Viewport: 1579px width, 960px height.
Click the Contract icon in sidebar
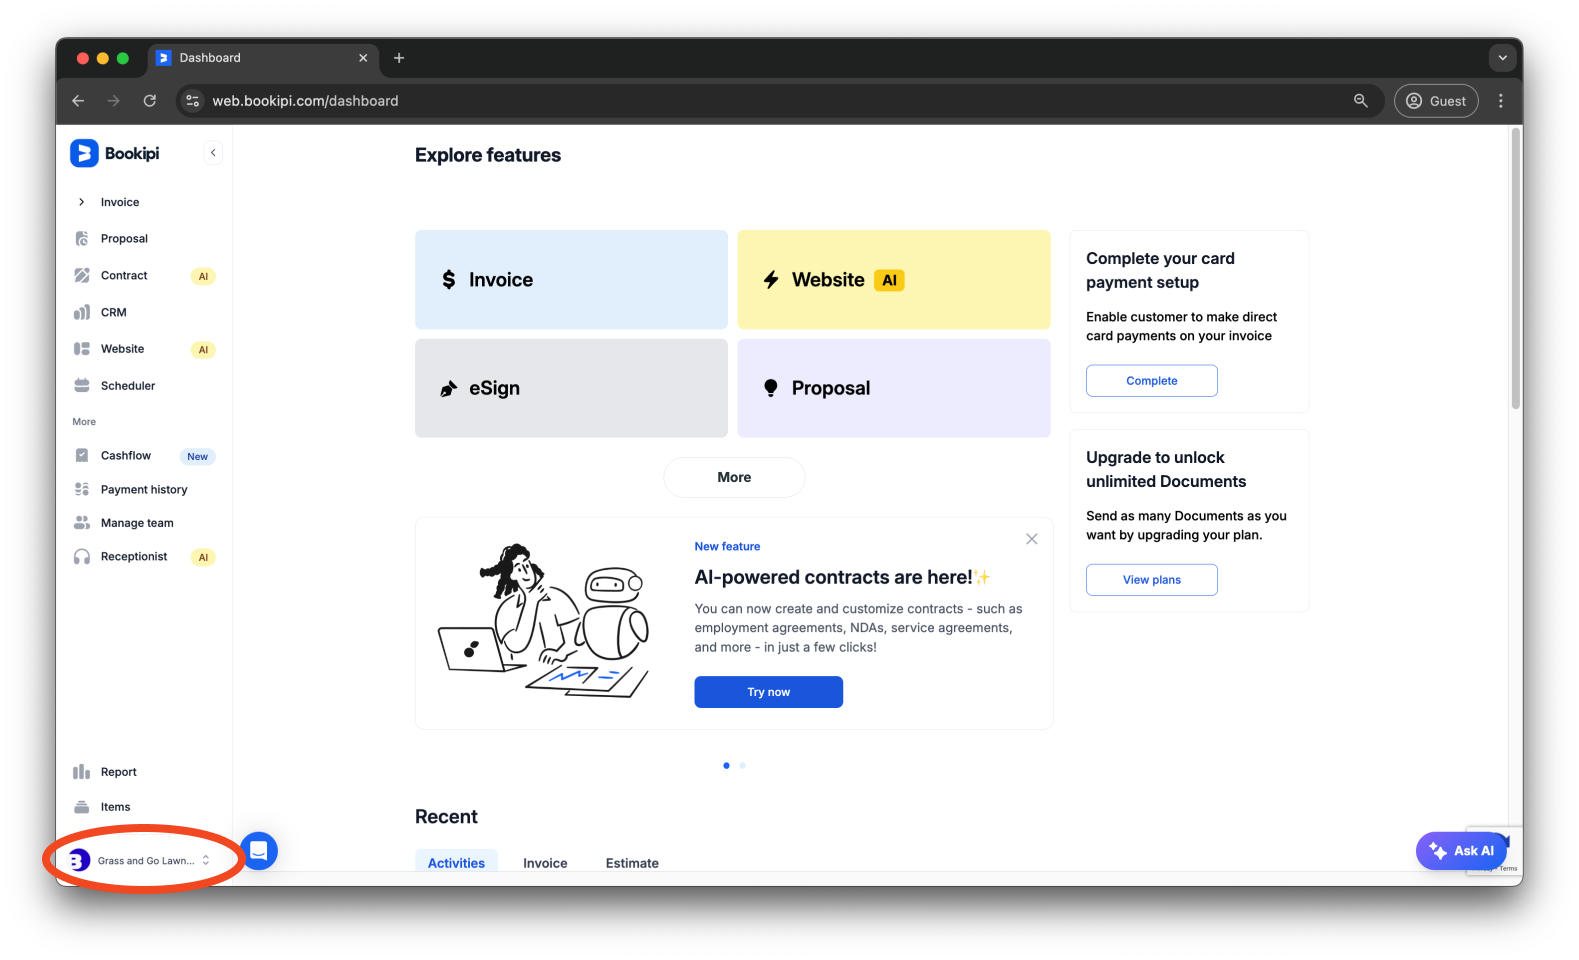click(82, 276)
